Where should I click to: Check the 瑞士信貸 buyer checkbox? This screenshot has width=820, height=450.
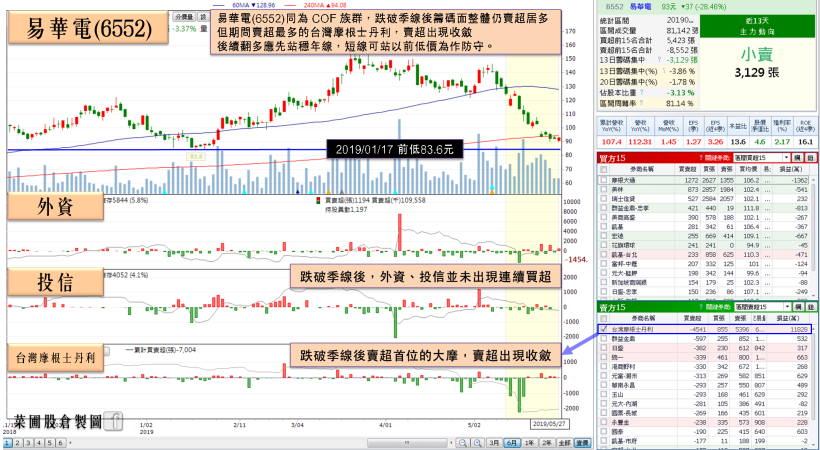coord(603,198)
